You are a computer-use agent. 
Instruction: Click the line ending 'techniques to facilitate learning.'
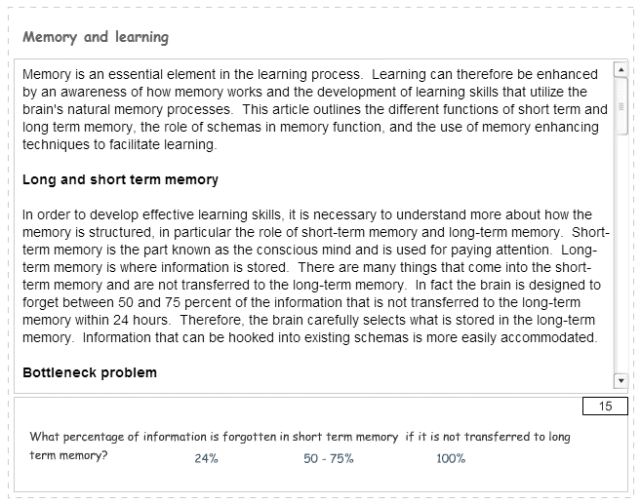[118, 144]
